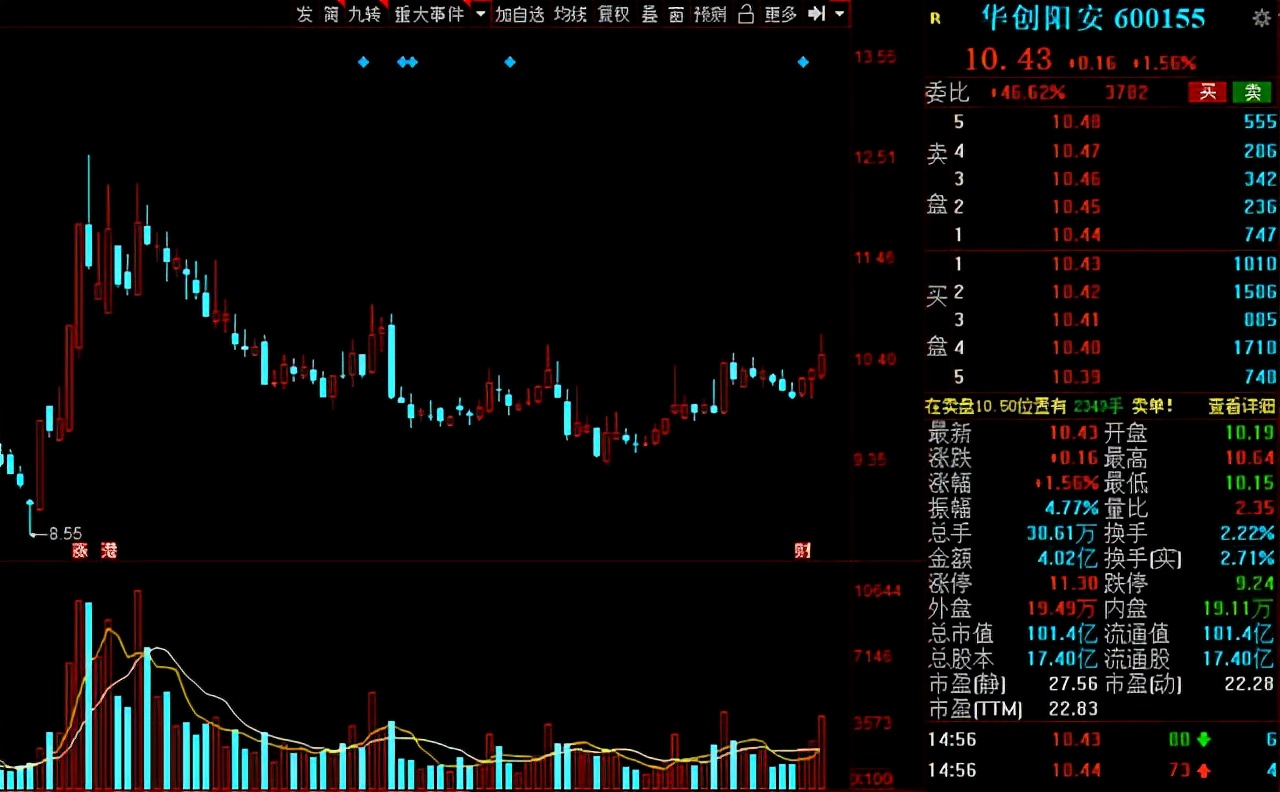This screenshot has height=792, width=1280.
Task: Click the lock icon in chart toolbar
Action: coord(745,14)
